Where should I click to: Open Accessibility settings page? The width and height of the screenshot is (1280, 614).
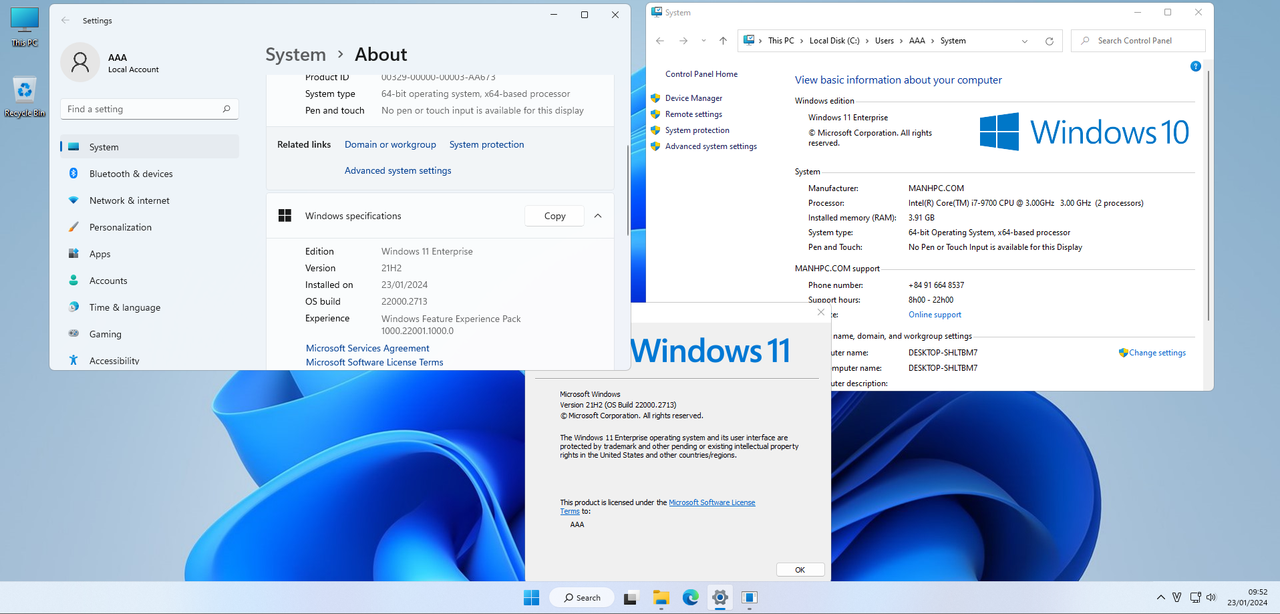click(x=150, y=360)
